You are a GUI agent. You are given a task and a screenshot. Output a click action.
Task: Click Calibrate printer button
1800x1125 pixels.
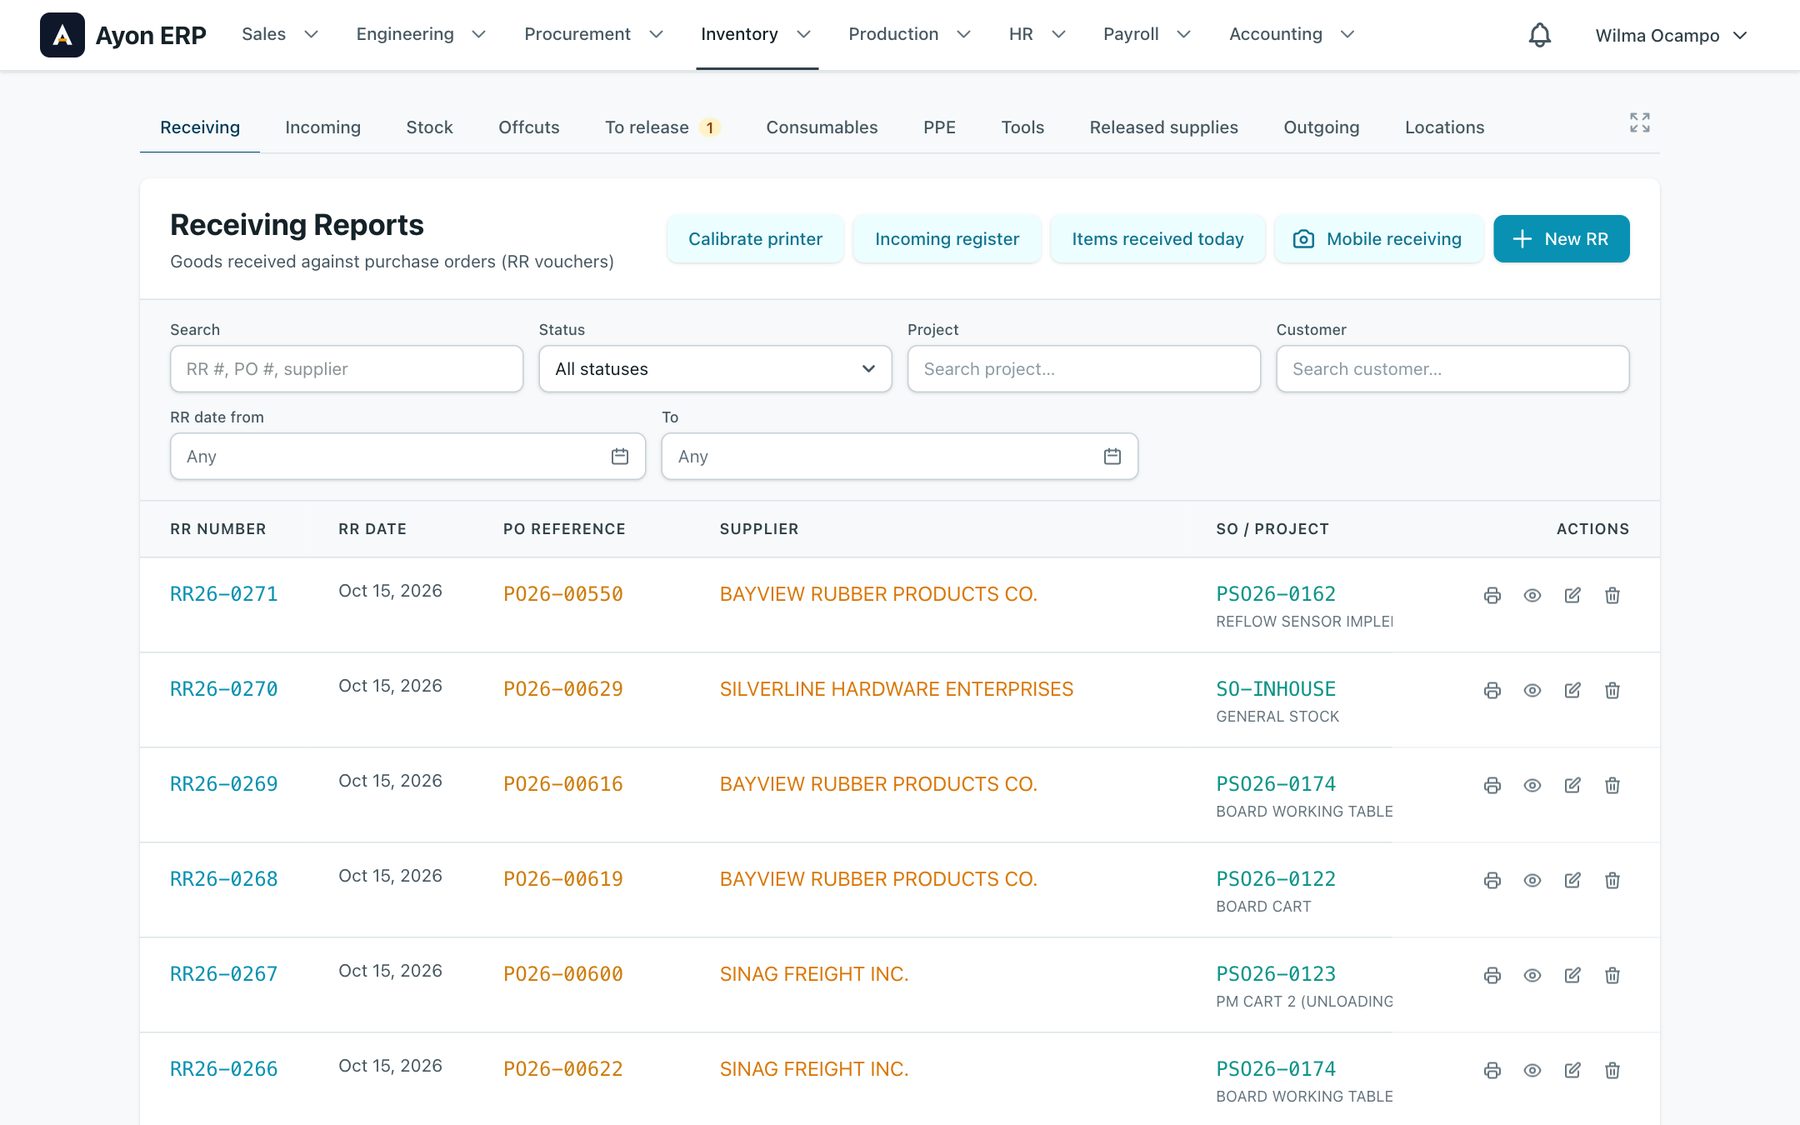[755, 239]
